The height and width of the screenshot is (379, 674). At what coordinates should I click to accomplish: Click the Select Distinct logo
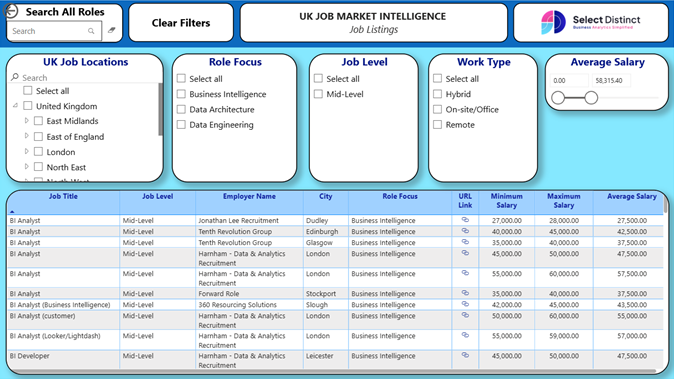(591, 22)
